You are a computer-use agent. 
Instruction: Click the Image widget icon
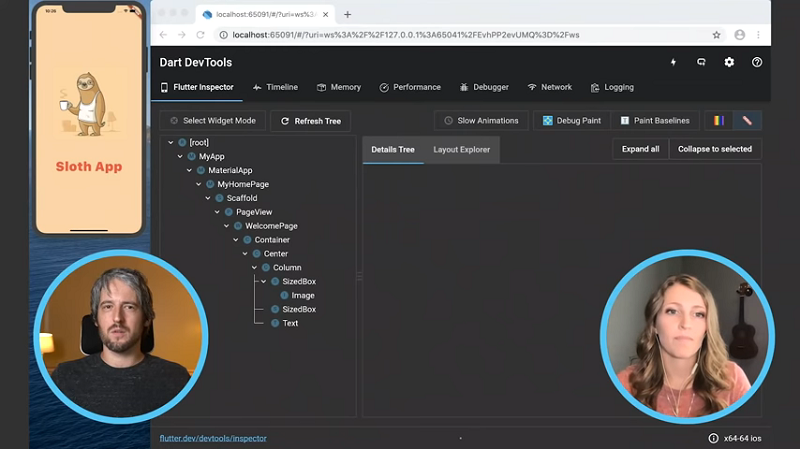pyautogui.click(x=284, y=295)
